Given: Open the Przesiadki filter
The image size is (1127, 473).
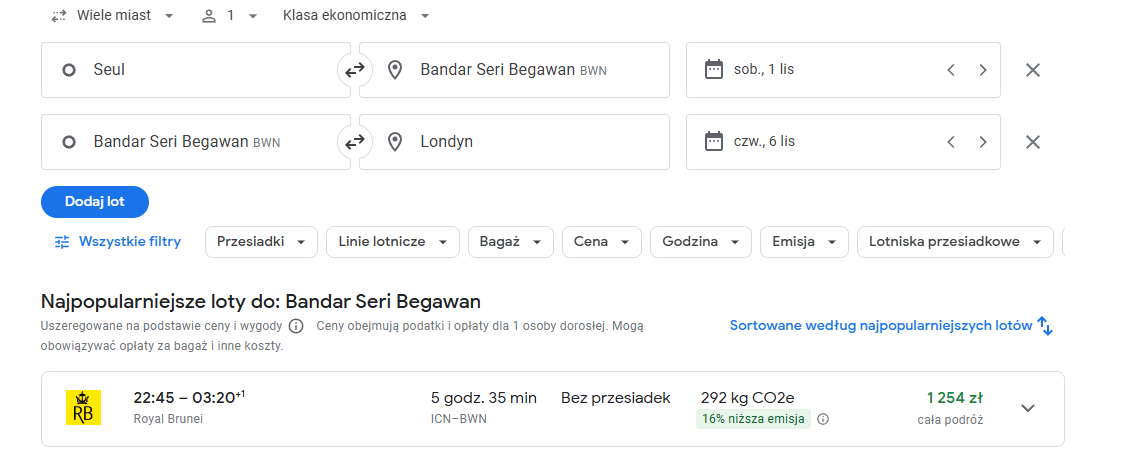Looking at the screenshot, I should coord(261,242).
